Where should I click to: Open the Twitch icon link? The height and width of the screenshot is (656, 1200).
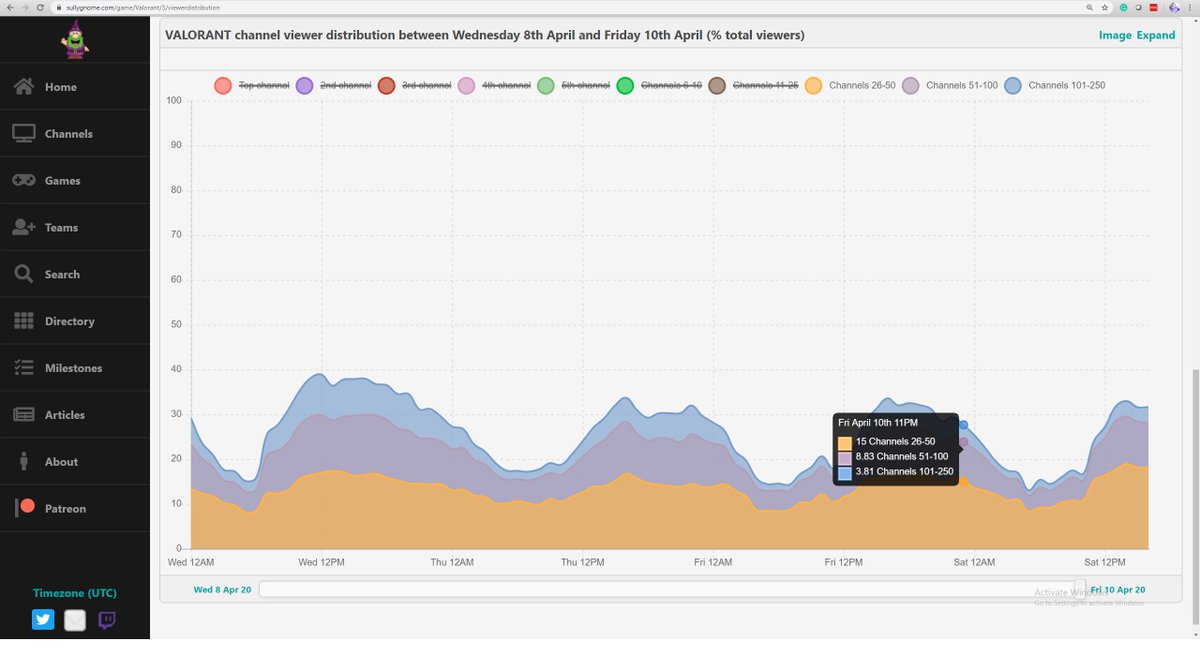pyautogui.click(x=107, y=620)
